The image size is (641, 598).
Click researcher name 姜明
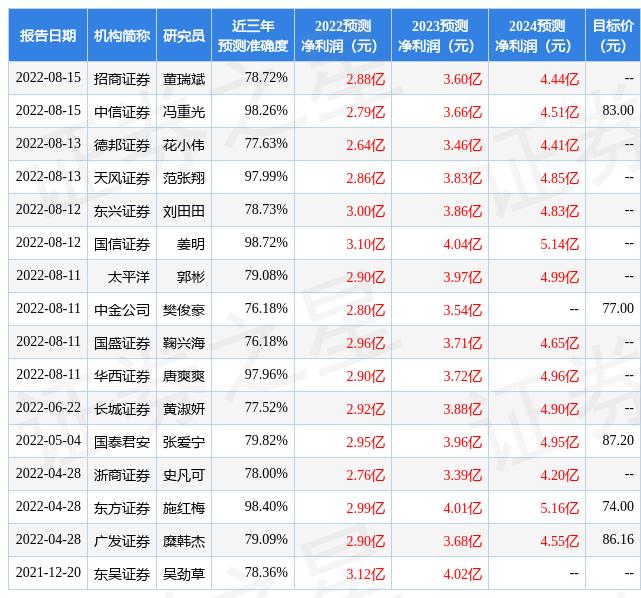191,244
